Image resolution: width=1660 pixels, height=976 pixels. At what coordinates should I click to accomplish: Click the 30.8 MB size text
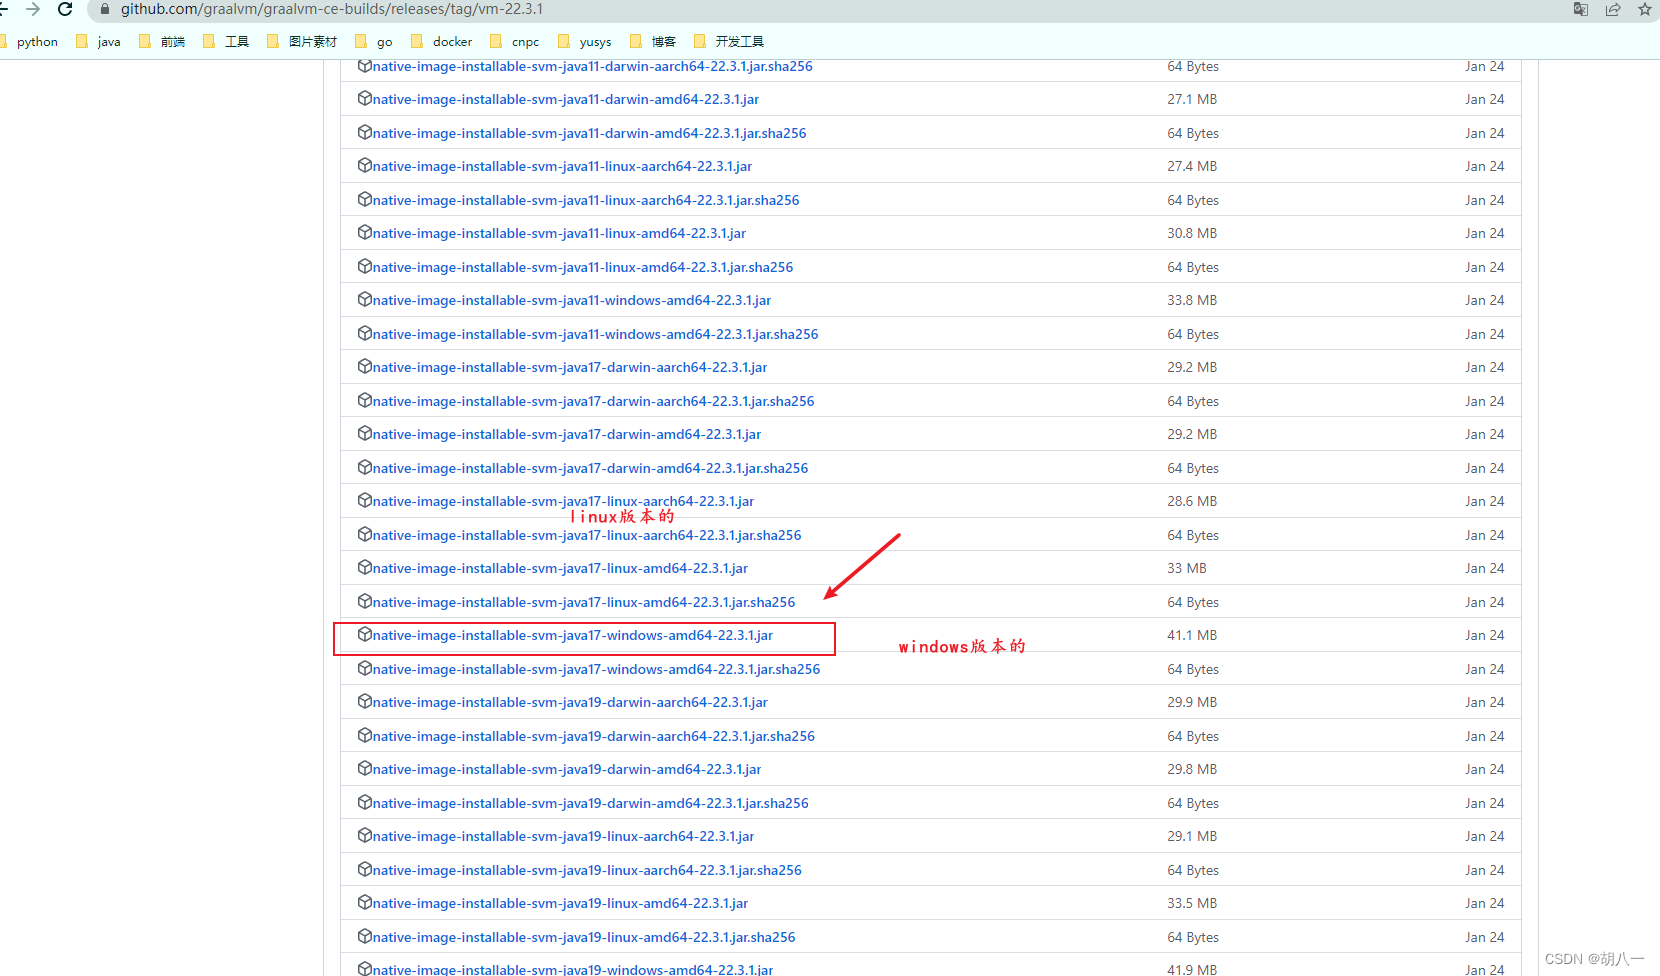pos(1192,233)
